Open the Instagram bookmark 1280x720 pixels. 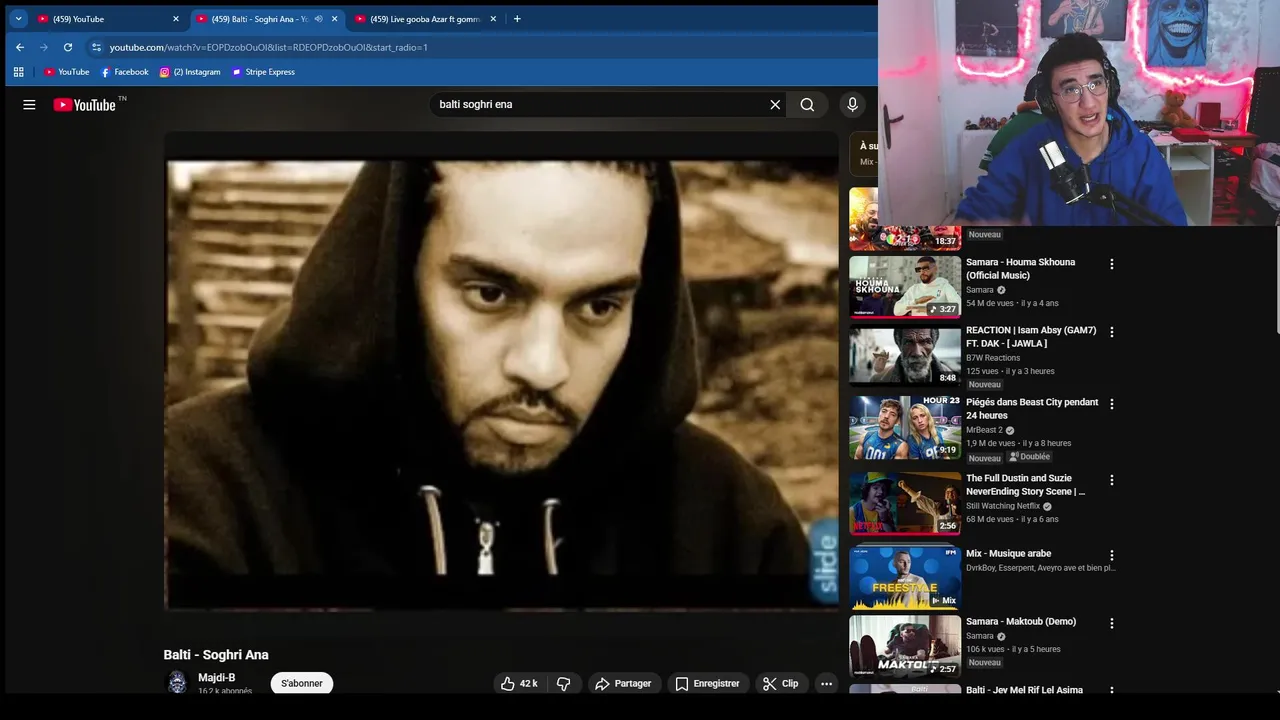(x=190, y=72)
